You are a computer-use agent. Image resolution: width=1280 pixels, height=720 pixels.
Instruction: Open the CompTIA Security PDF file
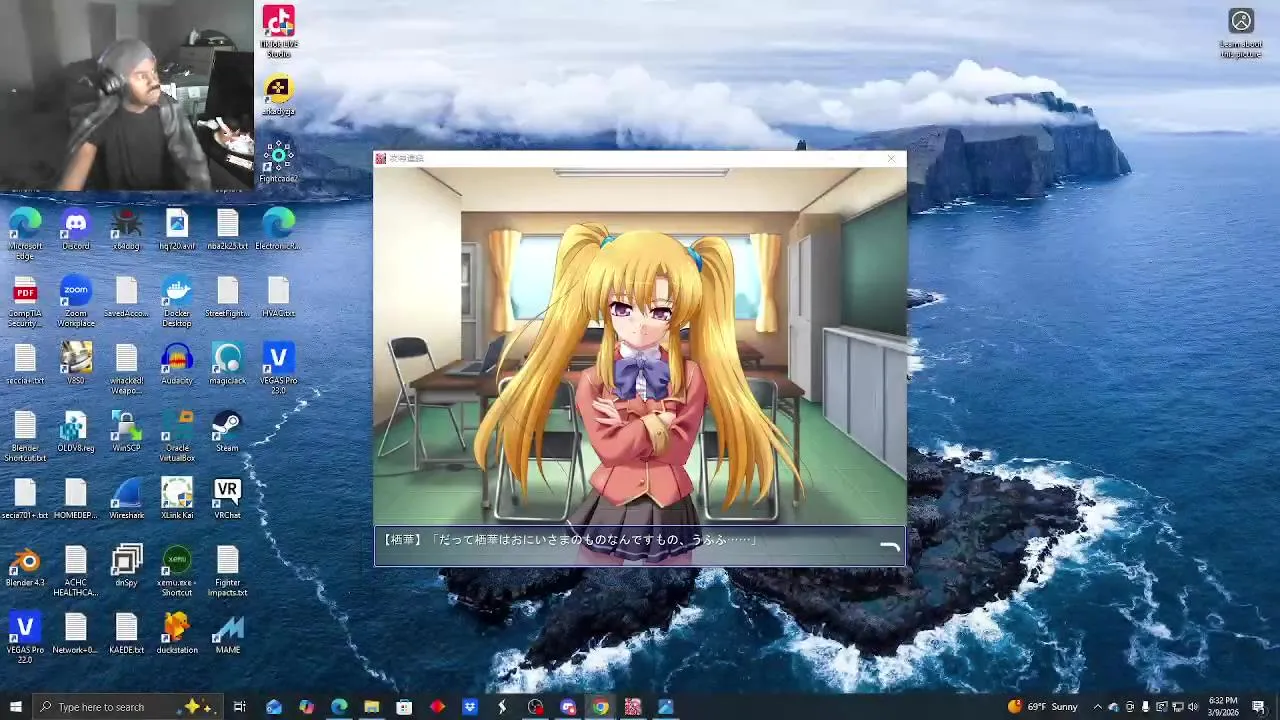click(x=25, y=303)
